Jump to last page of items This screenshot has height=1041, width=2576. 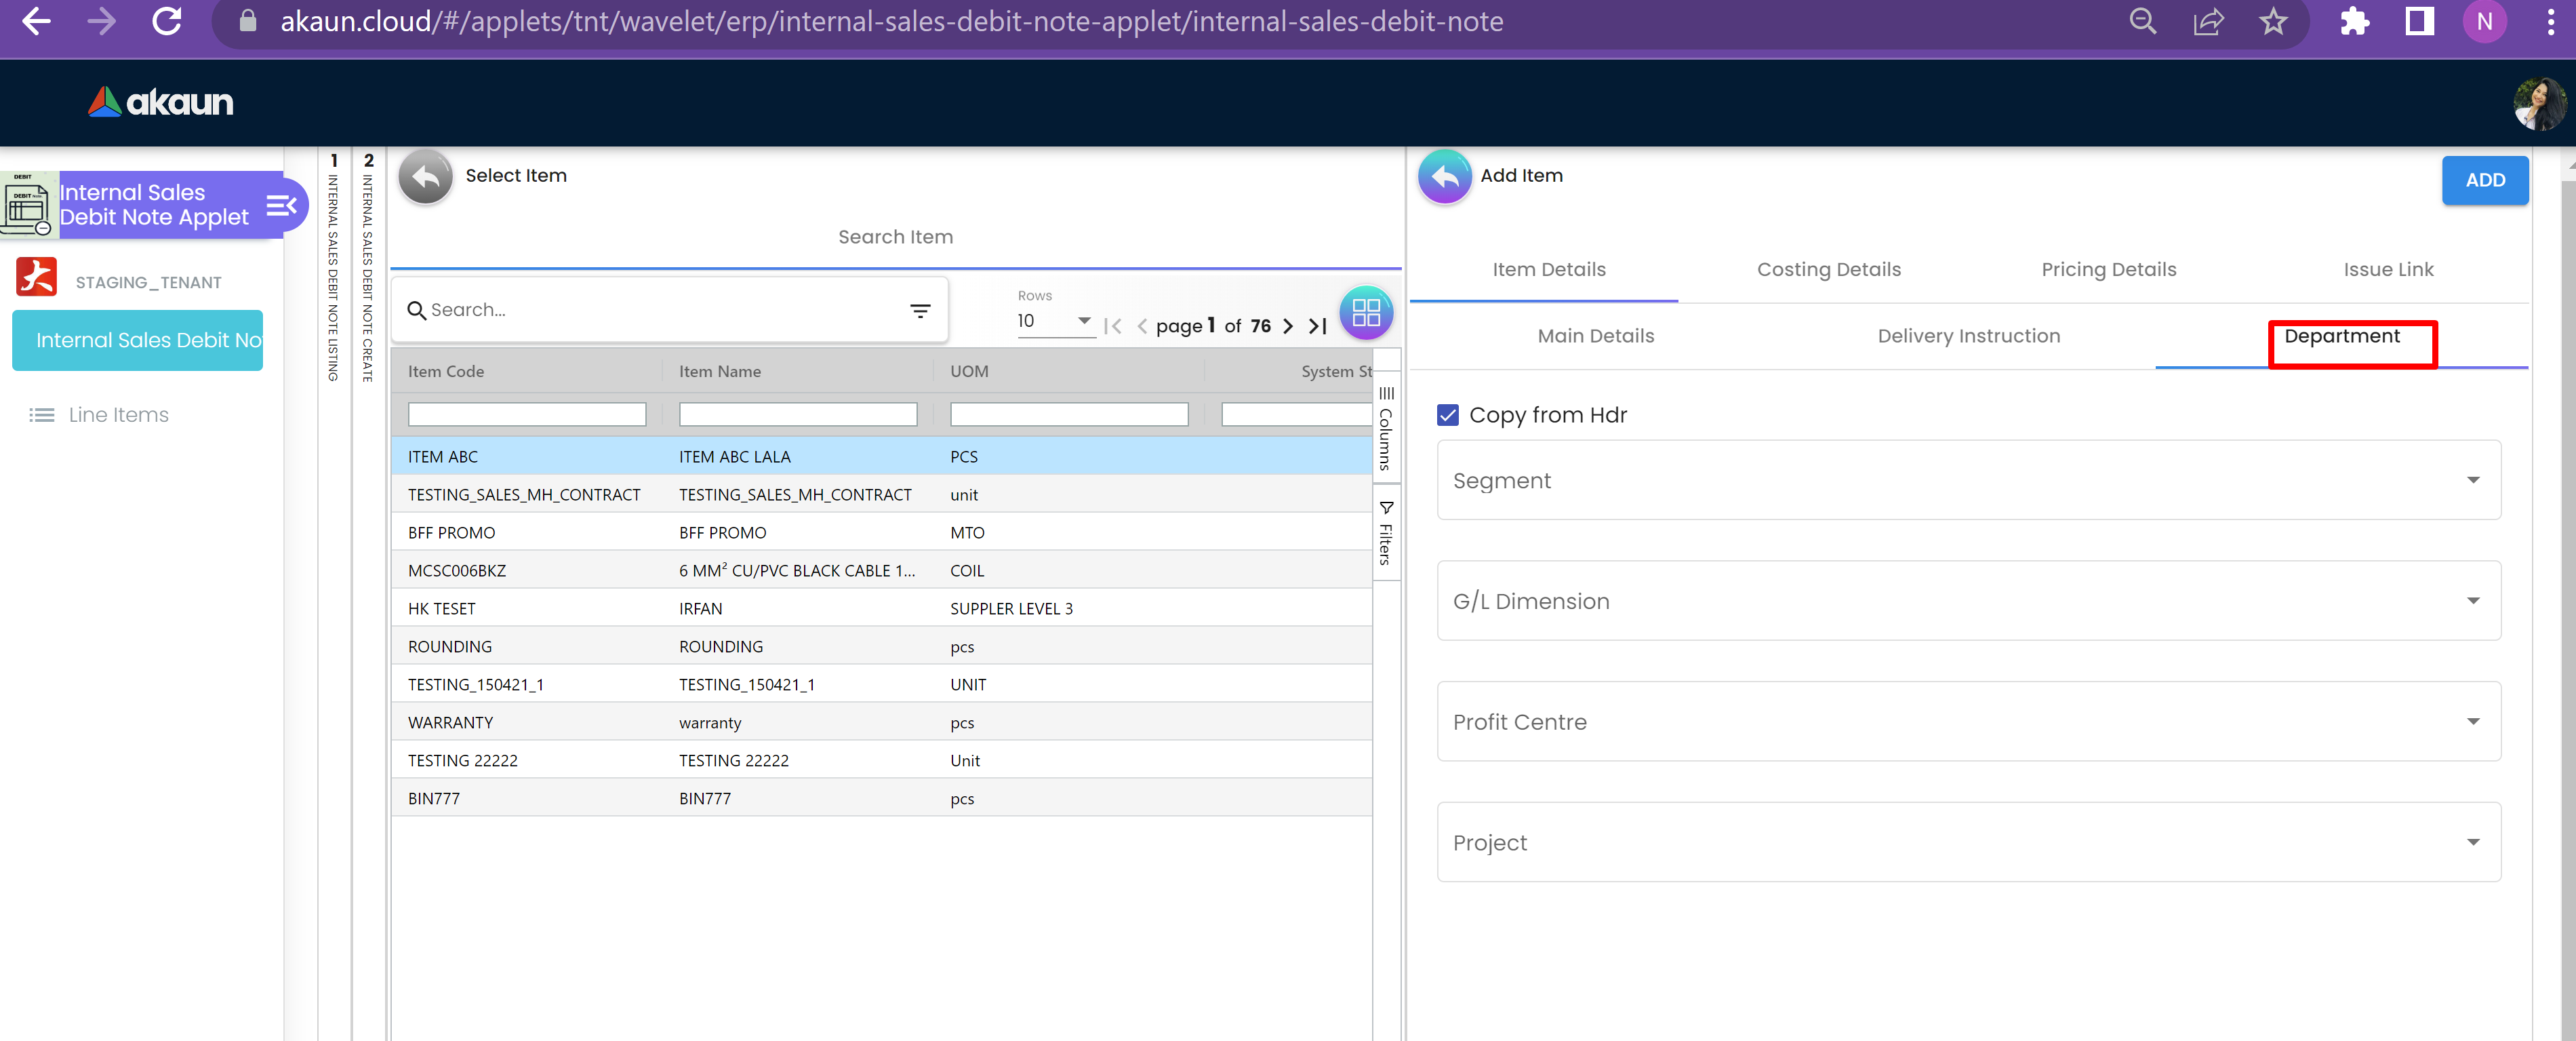click(x=1318, y=326)
